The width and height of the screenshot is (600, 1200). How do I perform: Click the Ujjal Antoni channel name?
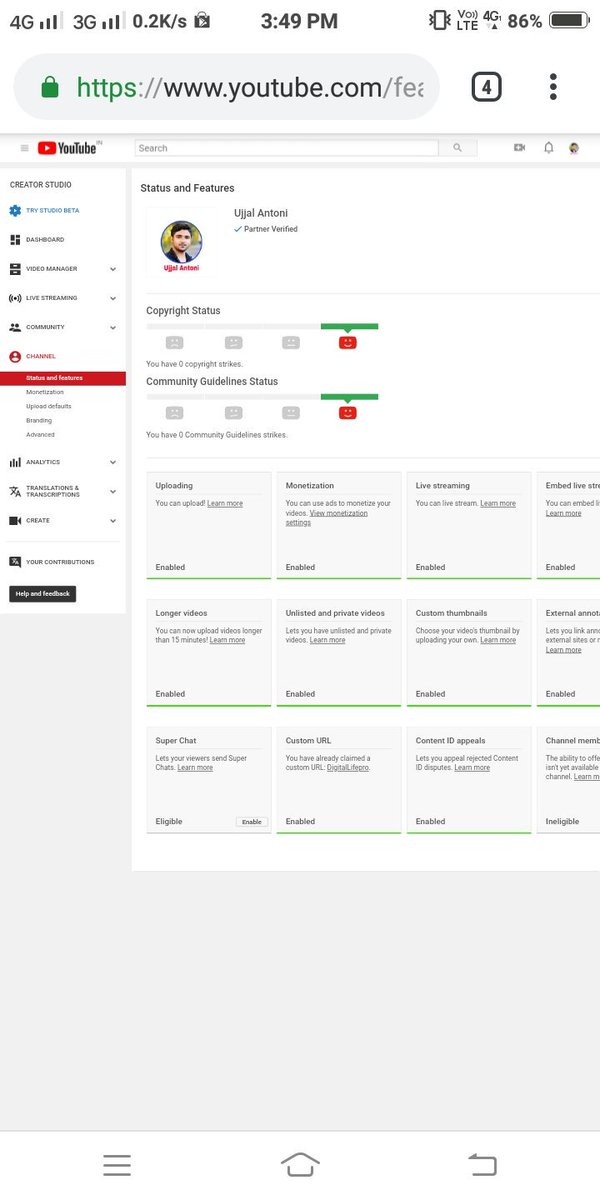[260, 214]
